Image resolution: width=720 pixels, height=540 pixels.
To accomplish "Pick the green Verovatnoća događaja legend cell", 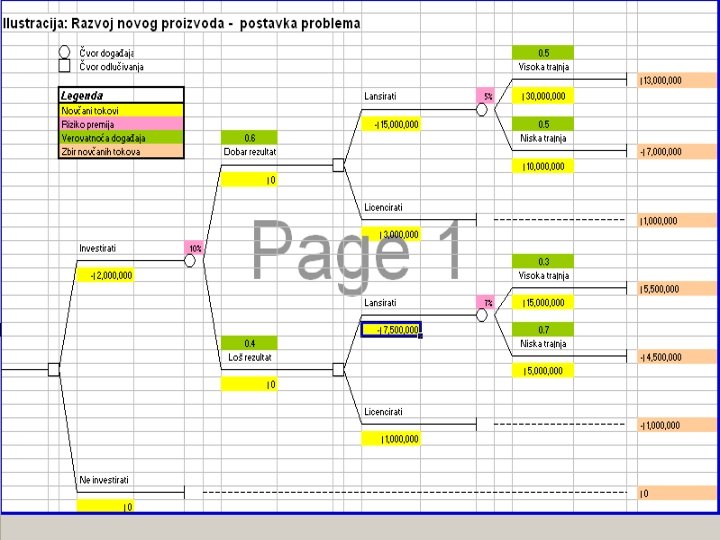I will pos(121,138).
